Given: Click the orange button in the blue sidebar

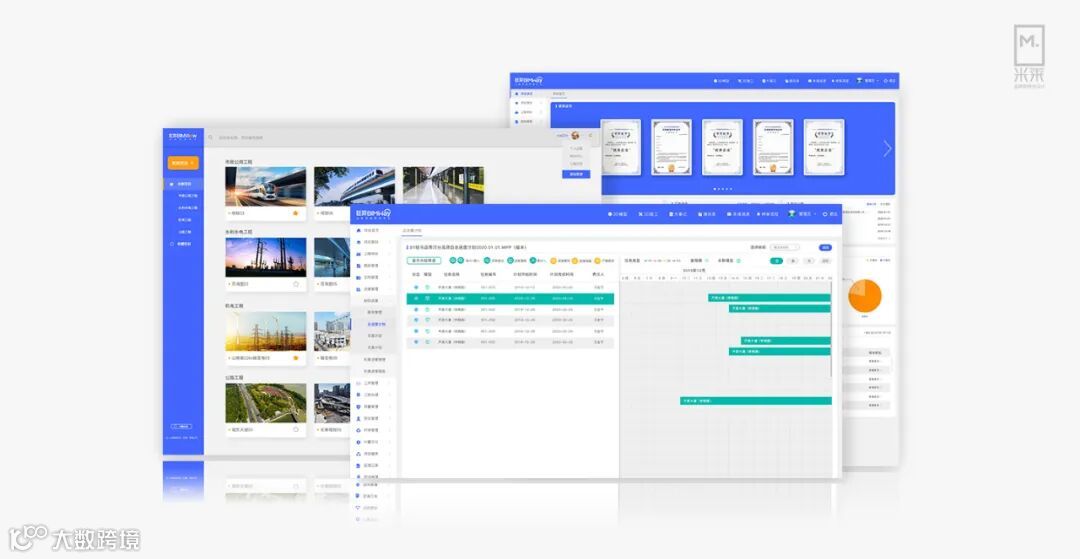Looking at the screenshot, I should [x=183, y=163].
